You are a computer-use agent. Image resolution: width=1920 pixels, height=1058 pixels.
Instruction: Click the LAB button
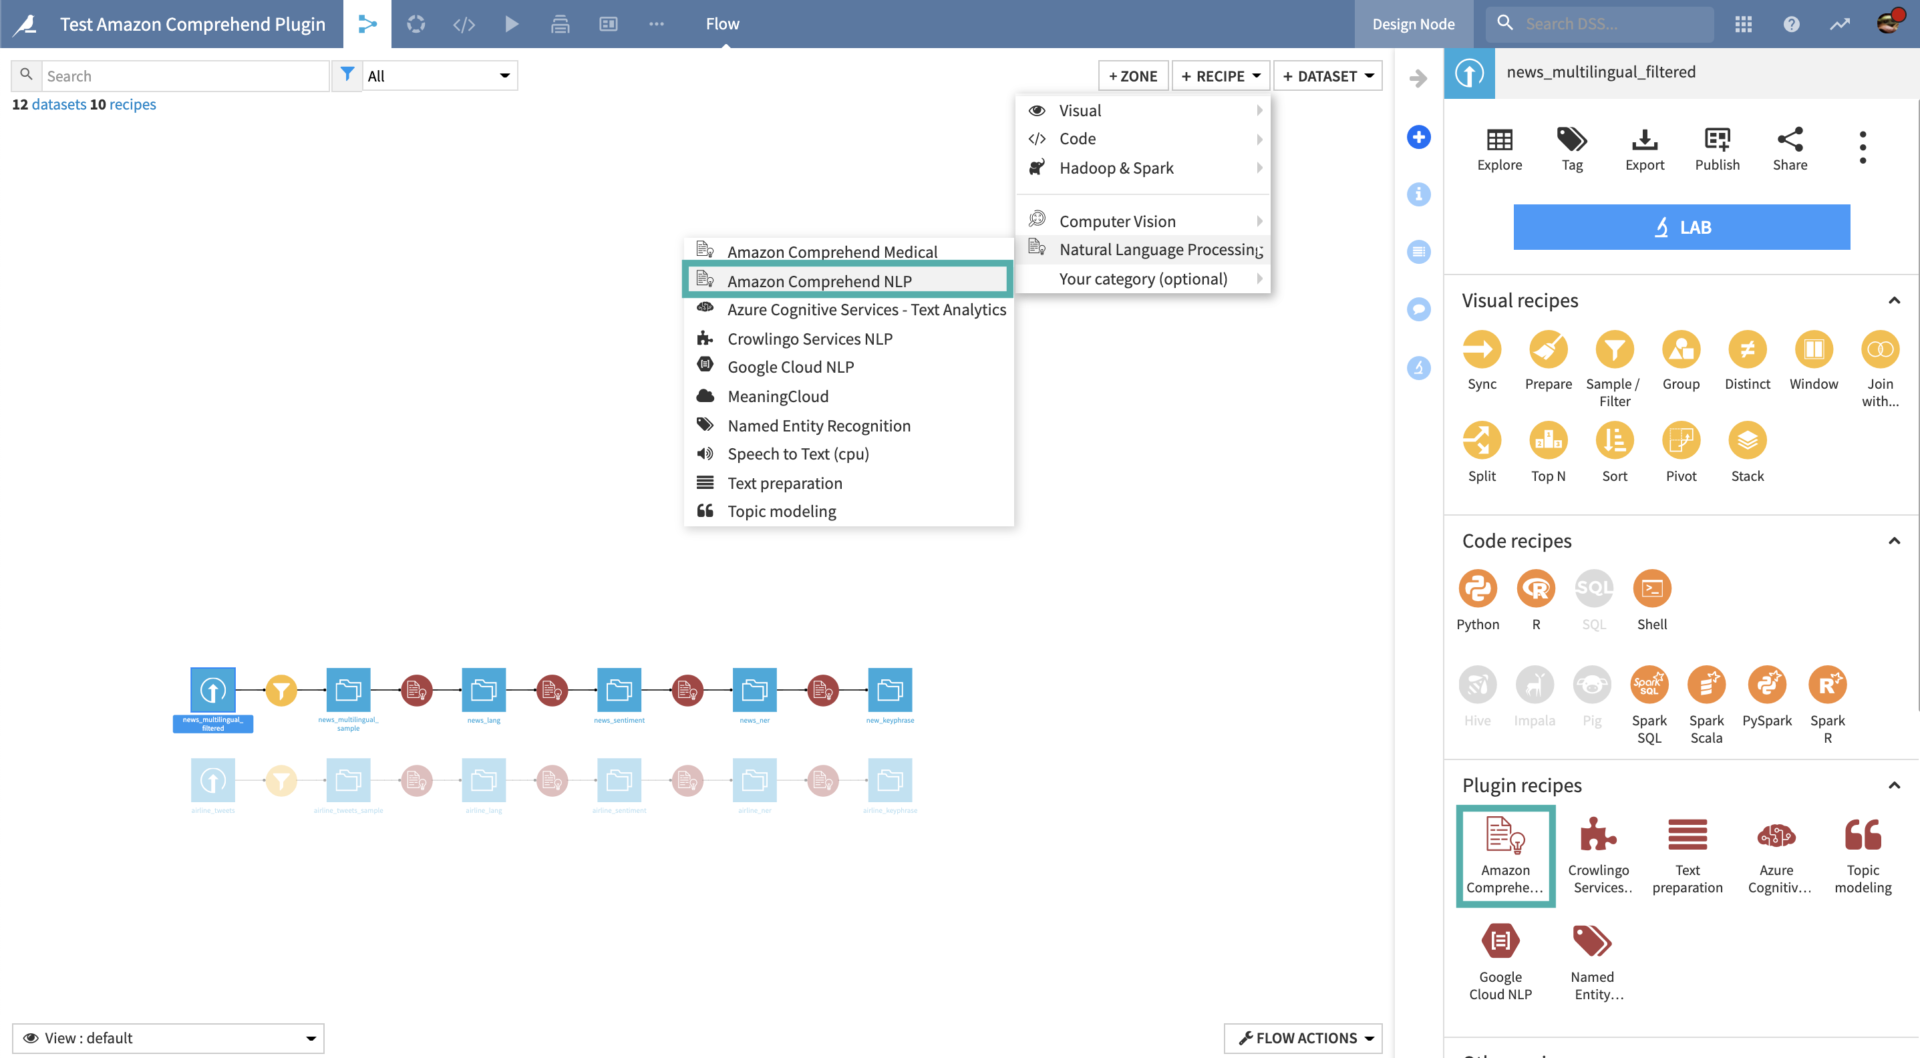tap(1681, 227)
